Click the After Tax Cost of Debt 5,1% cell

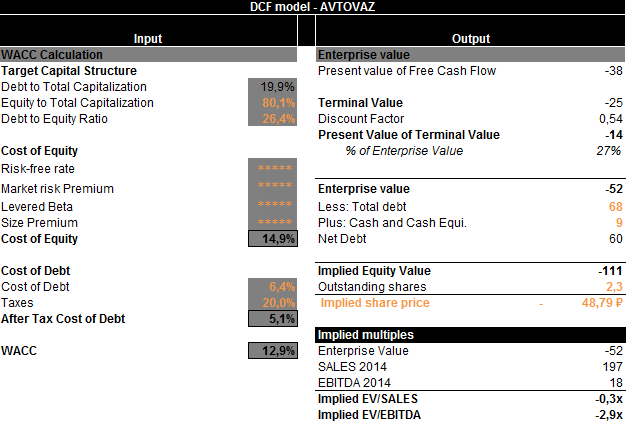click(272, 319)
